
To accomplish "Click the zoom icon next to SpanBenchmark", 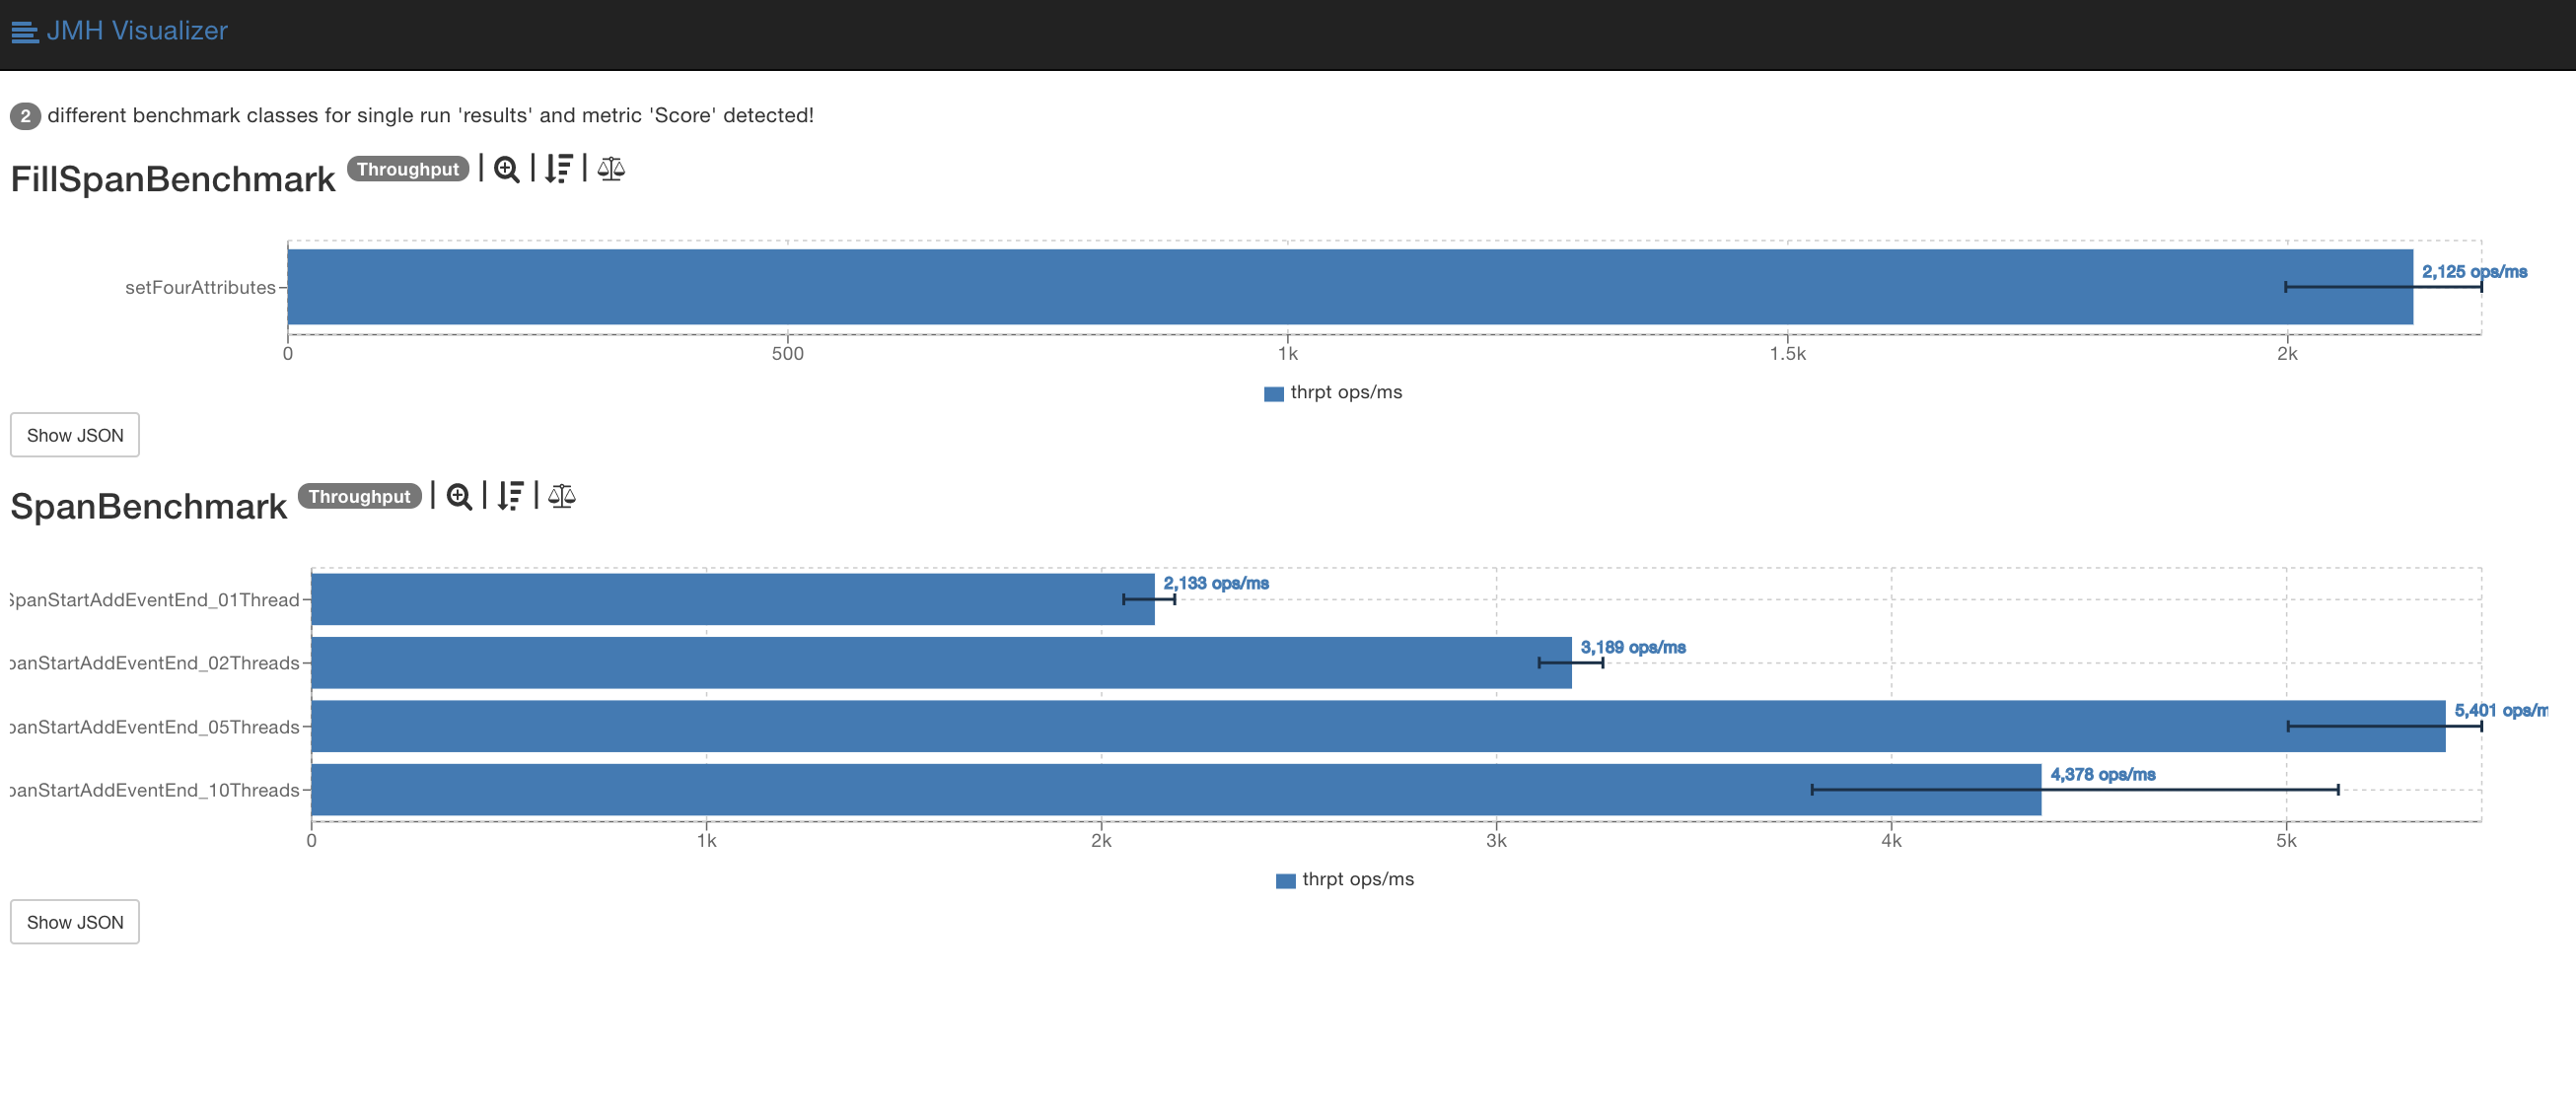I will tap(460, 496).
